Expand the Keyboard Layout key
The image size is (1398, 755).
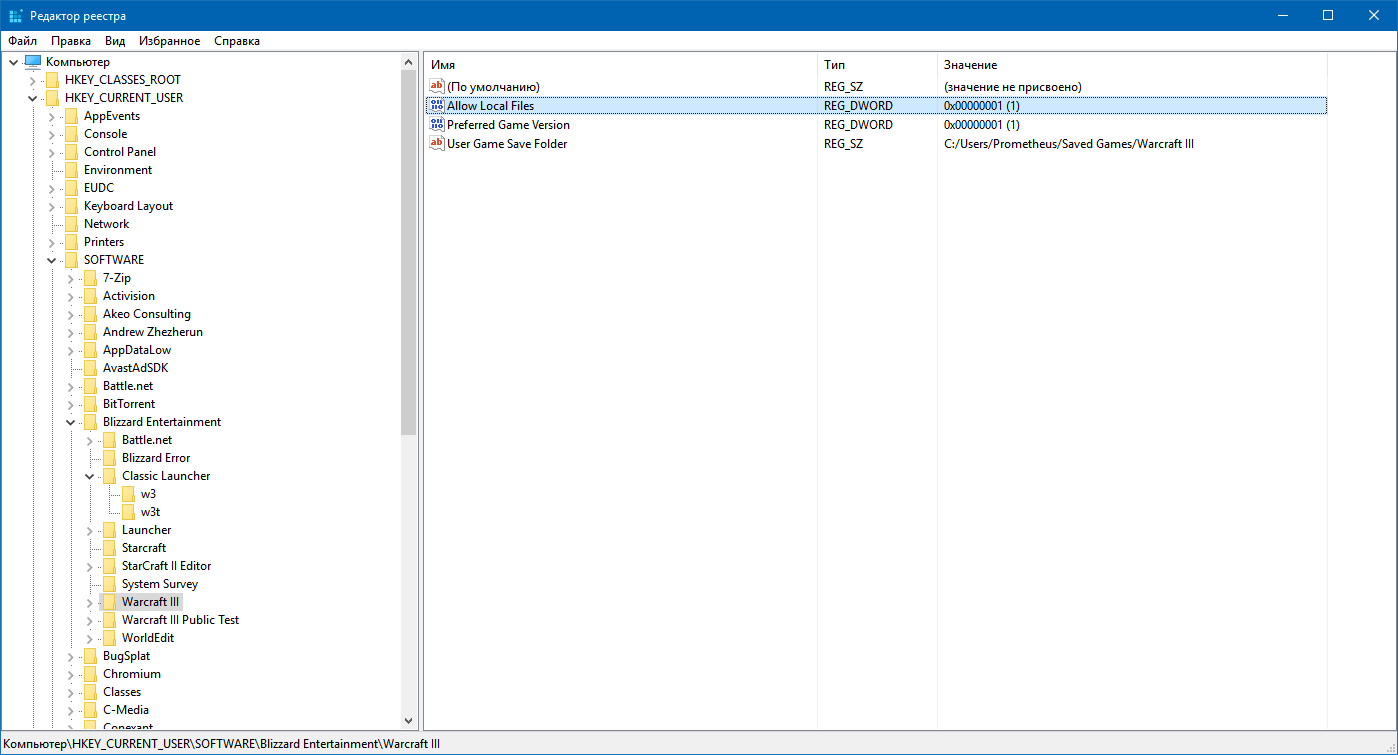(x=51, y=206)
